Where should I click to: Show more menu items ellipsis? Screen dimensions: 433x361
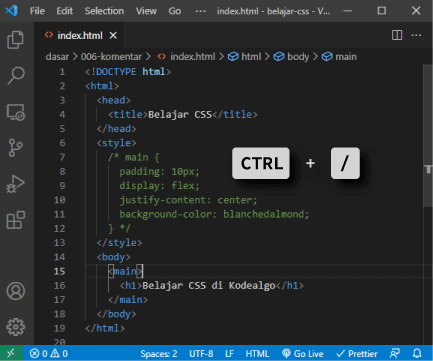[200, 11]
